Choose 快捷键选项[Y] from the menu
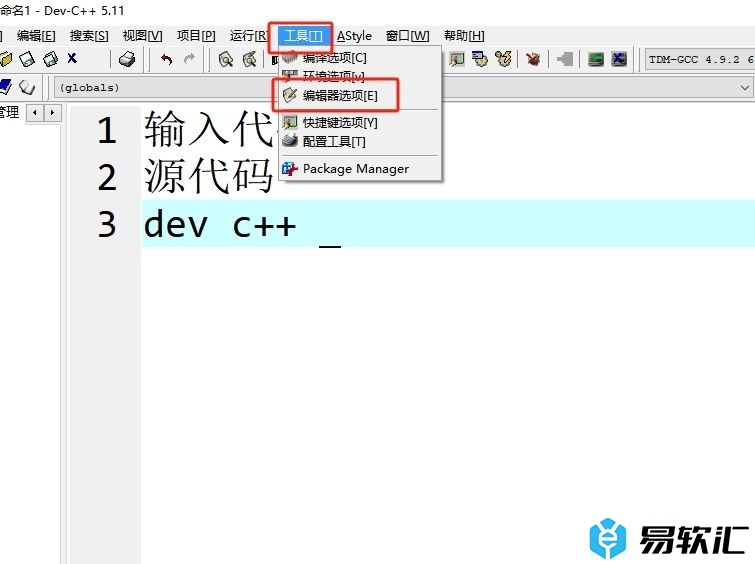Viewport: 755px width, 564px height. click(360, 122)
